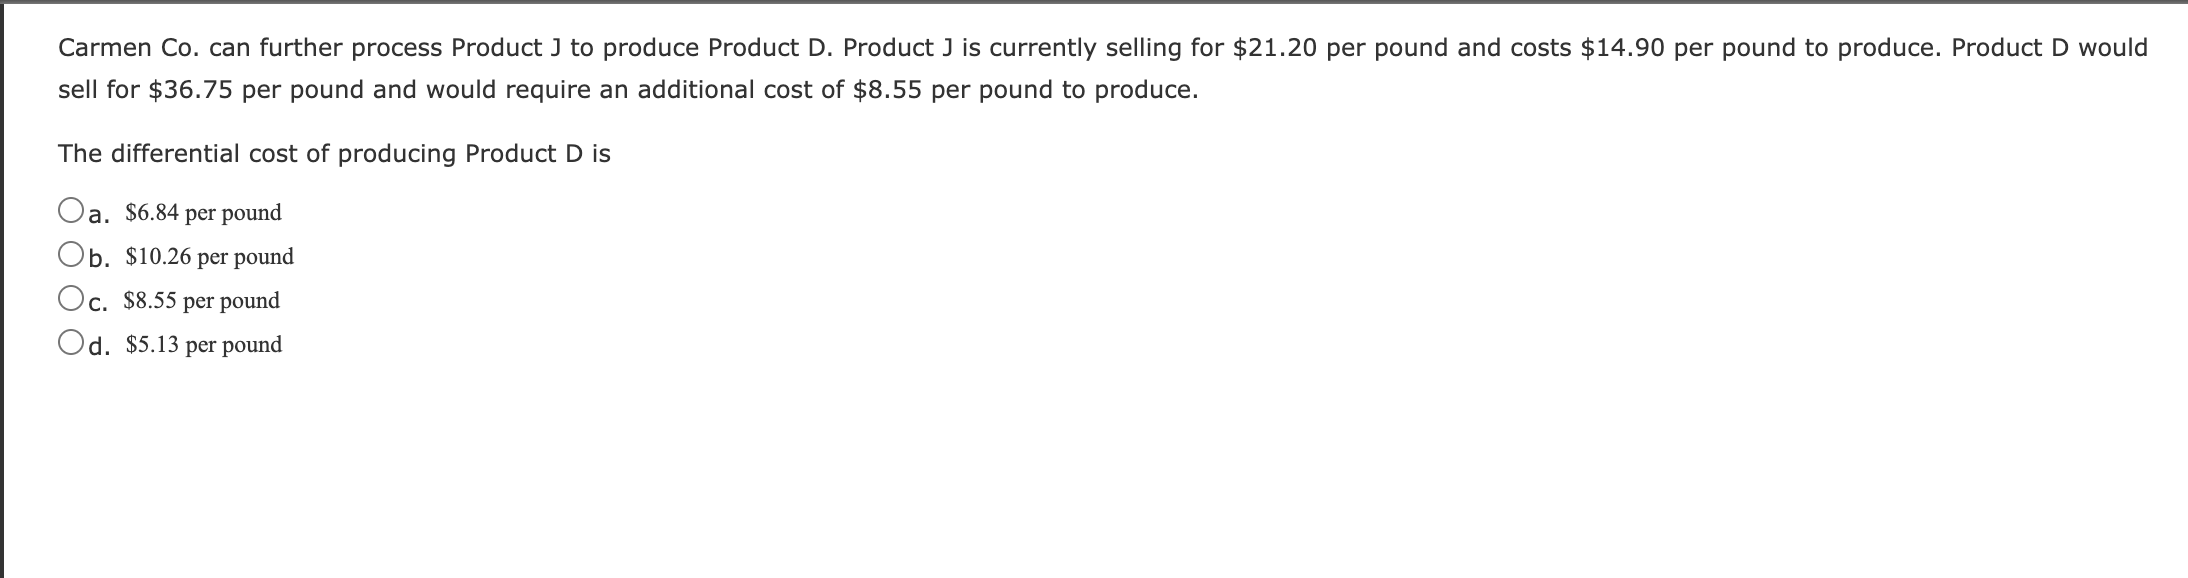Click '$36.75' in the question paragraph
The image size is (2188, 578).
tap(190, 90)
